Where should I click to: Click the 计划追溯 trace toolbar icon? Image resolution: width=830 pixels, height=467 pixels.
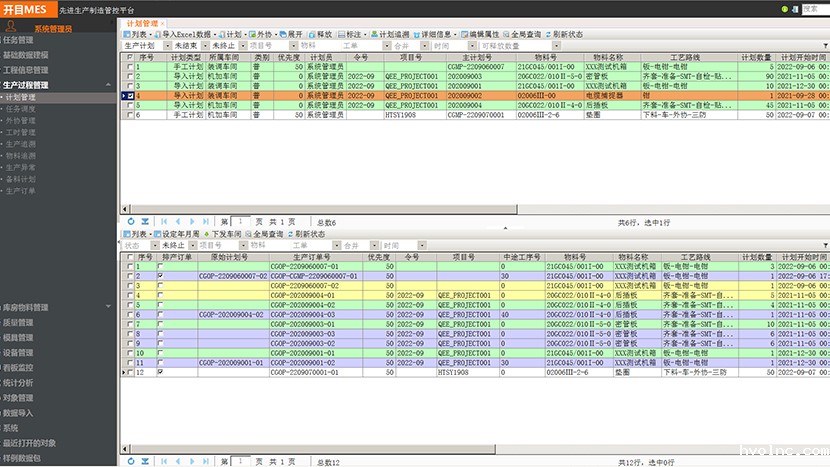[374, 34]
